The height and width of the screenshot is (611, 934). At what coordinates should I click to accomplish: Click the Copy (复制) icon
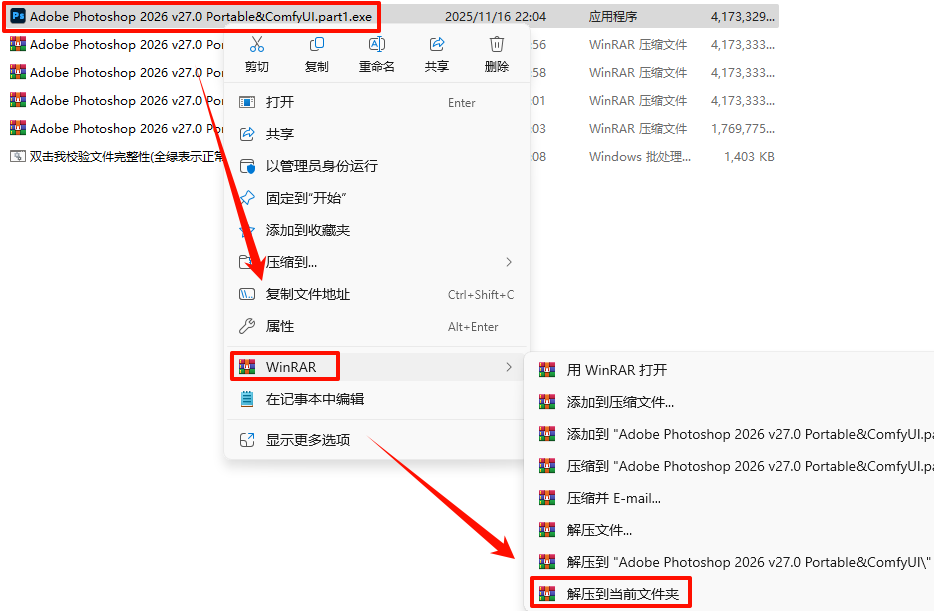pos(317,45)
